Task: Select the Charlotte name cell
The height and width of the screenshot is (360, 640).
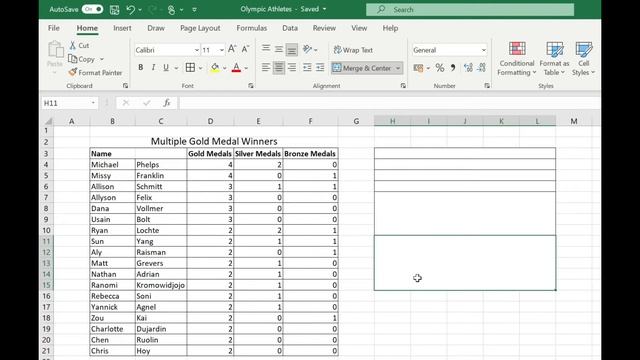Action: (x=112, y=329)
